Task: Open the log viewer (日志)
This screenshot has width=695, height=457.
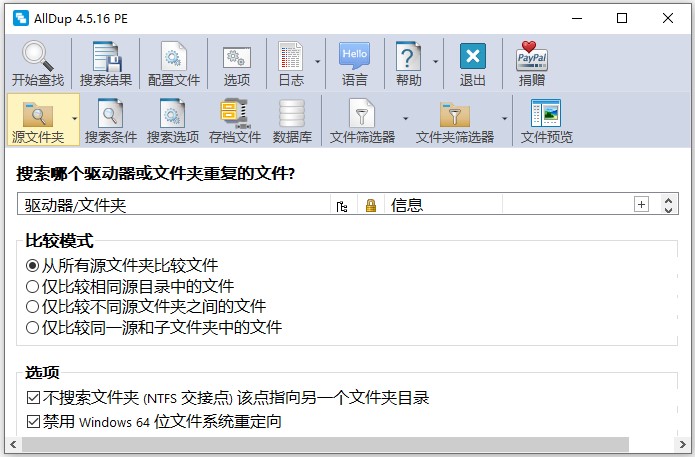Action: click(x=291, y=63)
